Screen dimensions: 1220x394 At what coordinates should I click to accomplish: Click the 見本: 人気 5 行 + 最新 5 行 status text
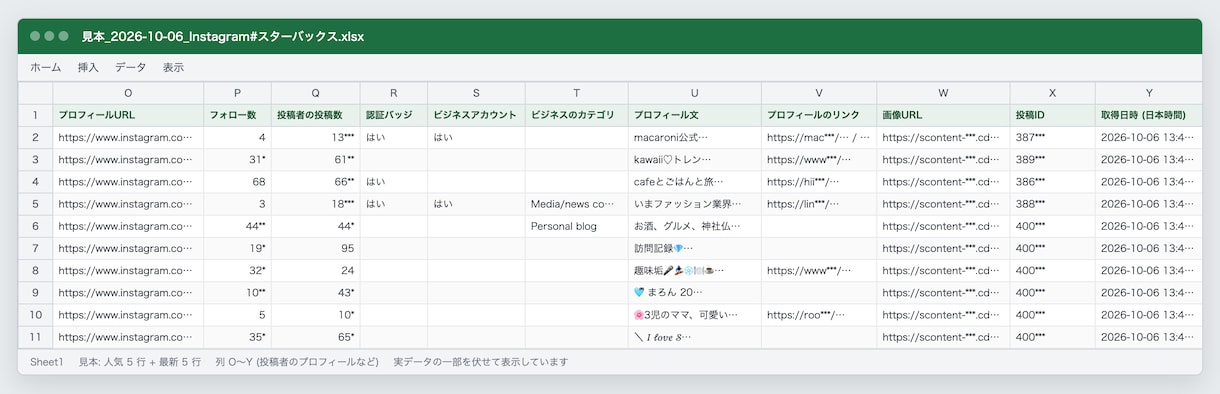point(139,361)
